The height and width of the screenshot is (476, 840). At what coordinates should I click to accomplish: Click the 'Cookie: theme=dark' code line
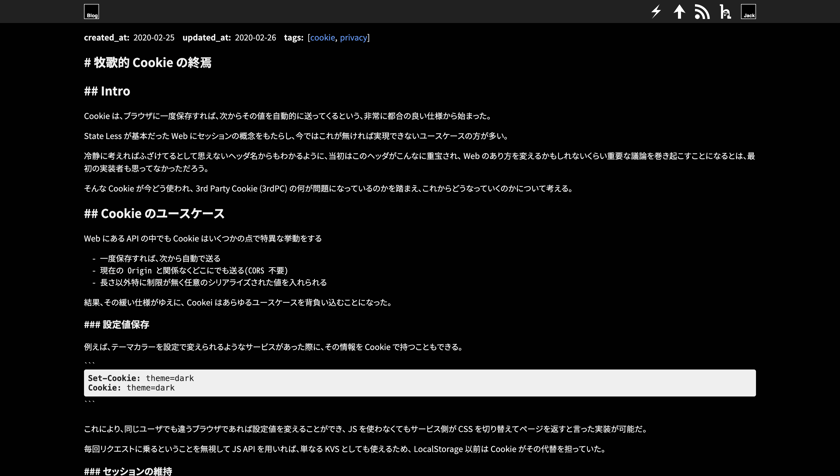coord(131,388)
